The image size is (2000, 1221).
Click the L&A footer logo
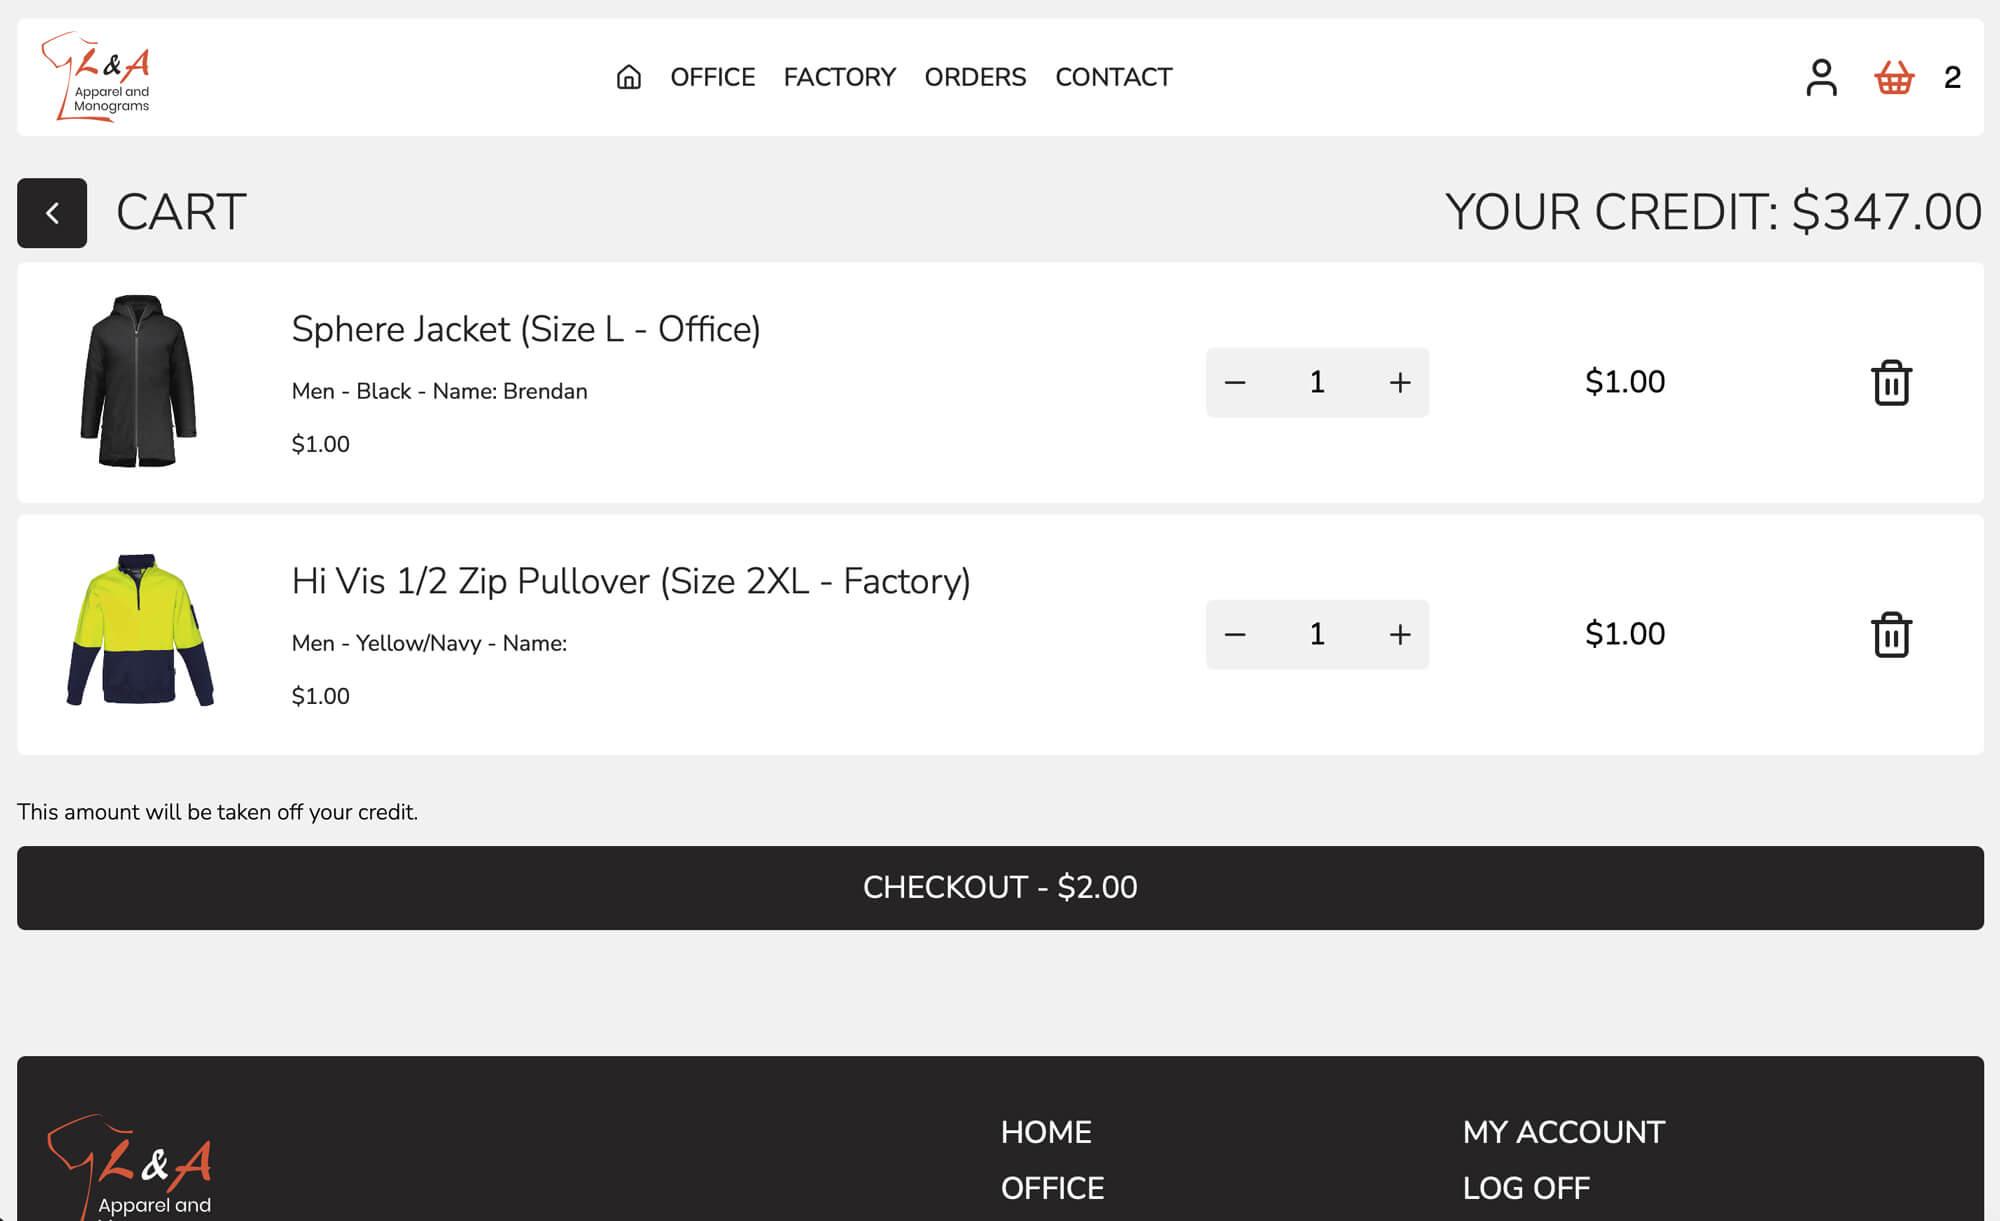click(x=132, y=1166)
